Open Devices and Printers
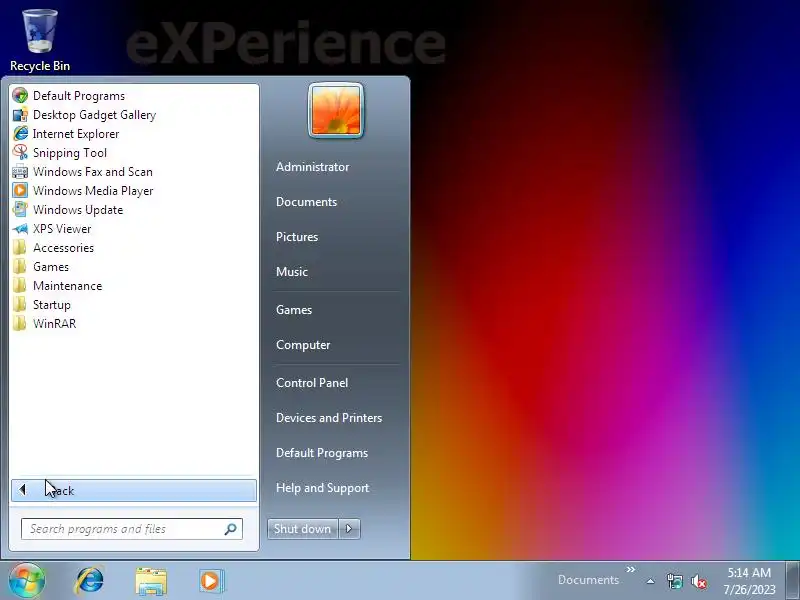Image resolution: width=800 pixels, height=600 pixels. (329, 418)
